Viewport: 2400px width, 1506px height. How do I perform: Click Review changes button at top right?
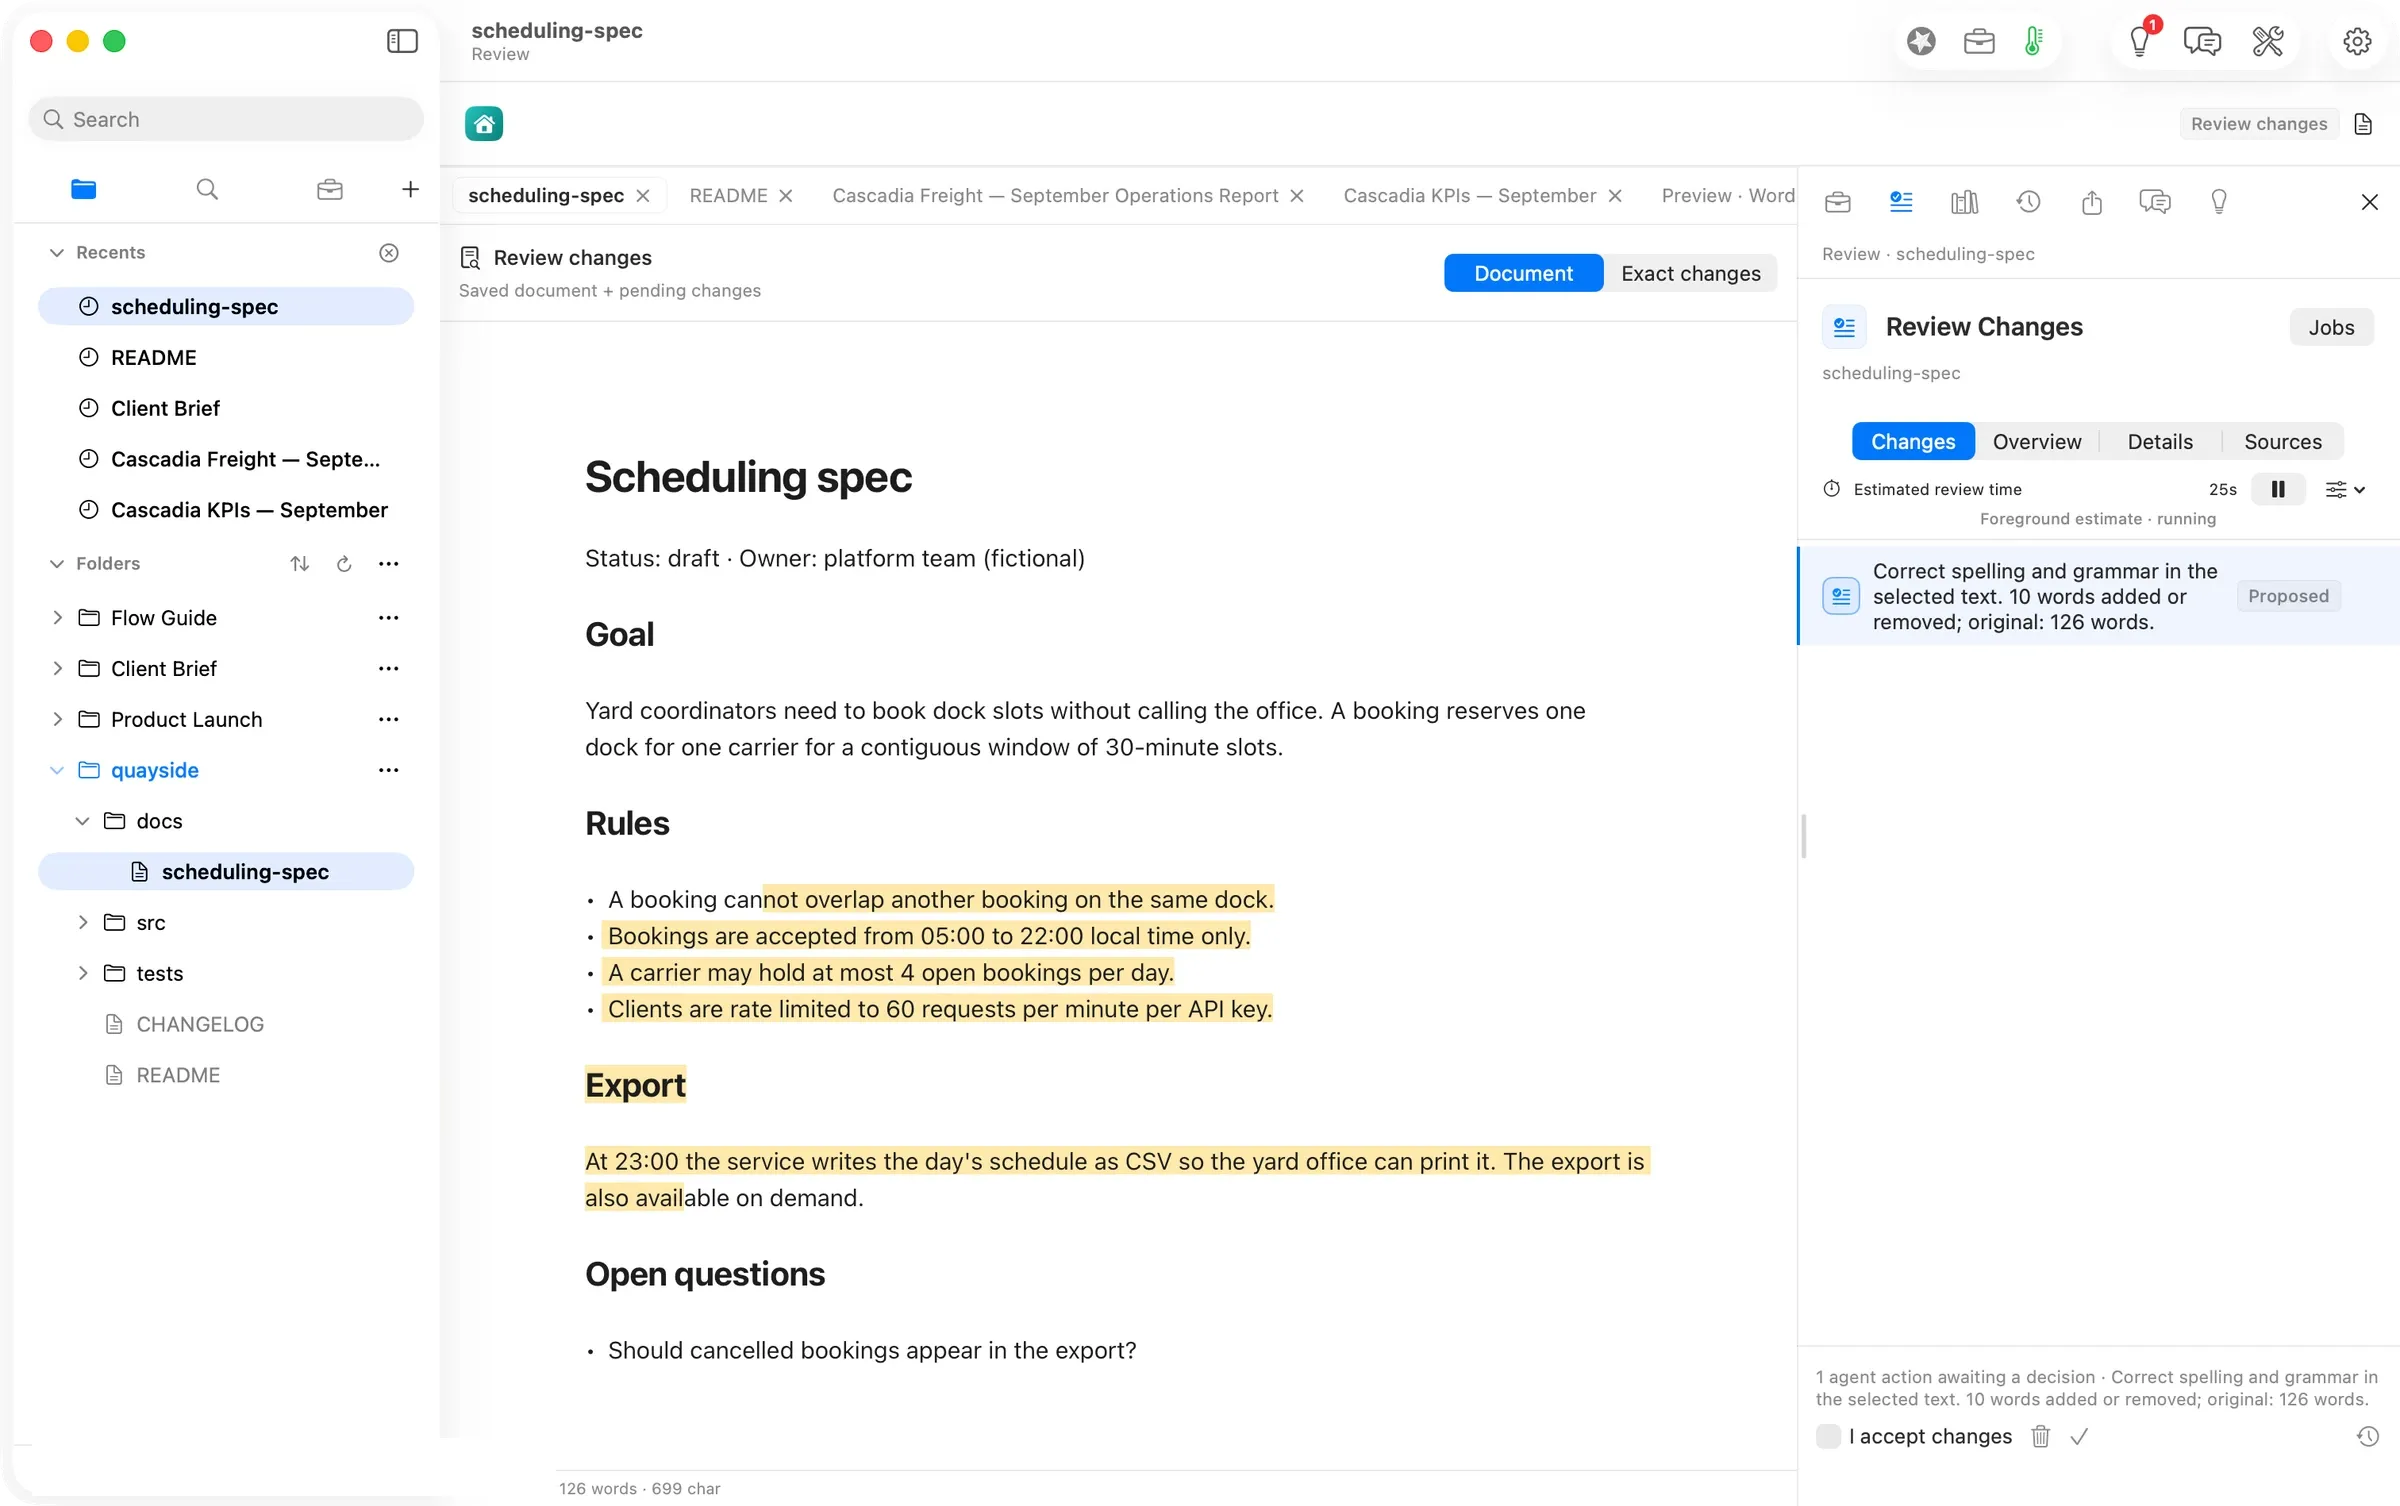(x=2258, y=124)
